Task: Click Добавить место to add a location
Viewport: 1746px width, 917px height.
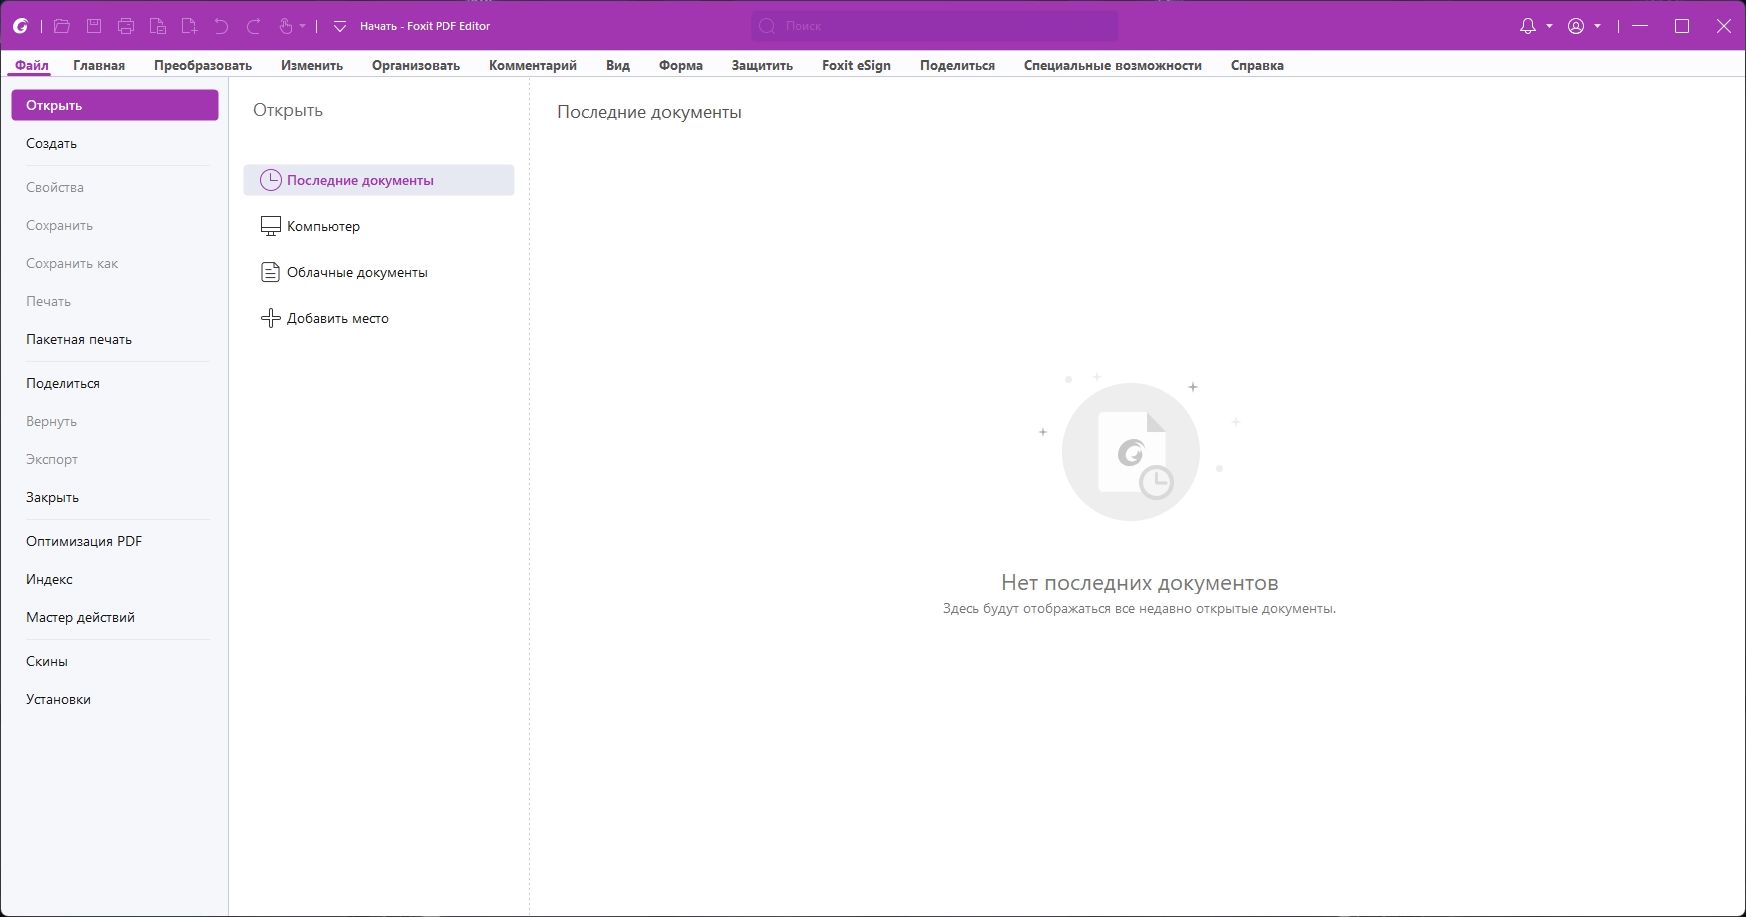Action: coord(337,318)
